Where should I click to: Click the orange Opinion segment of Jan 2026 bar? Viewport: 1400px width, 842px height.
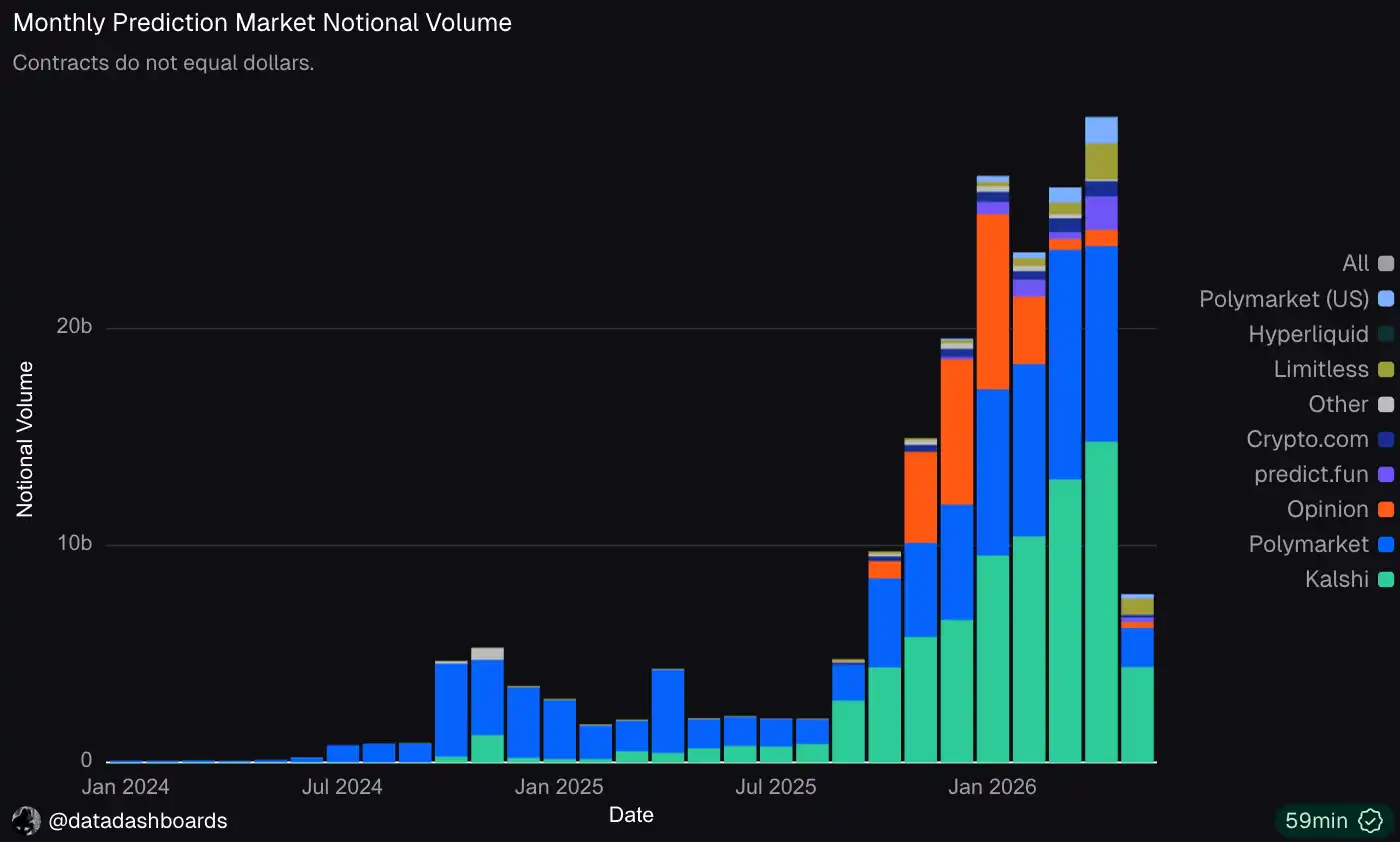993,301
